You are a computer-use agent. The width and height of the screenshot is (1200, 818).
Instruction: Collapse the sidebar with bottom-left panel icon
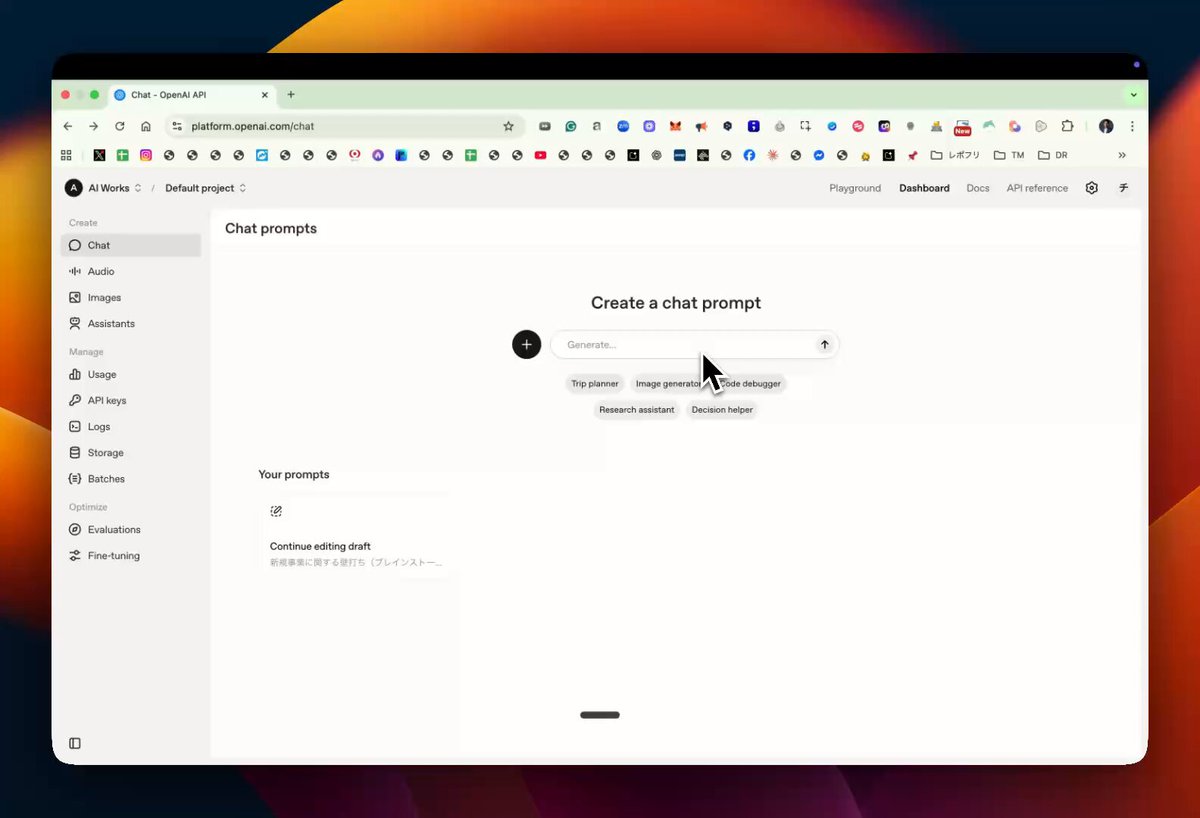pos(75,743)
